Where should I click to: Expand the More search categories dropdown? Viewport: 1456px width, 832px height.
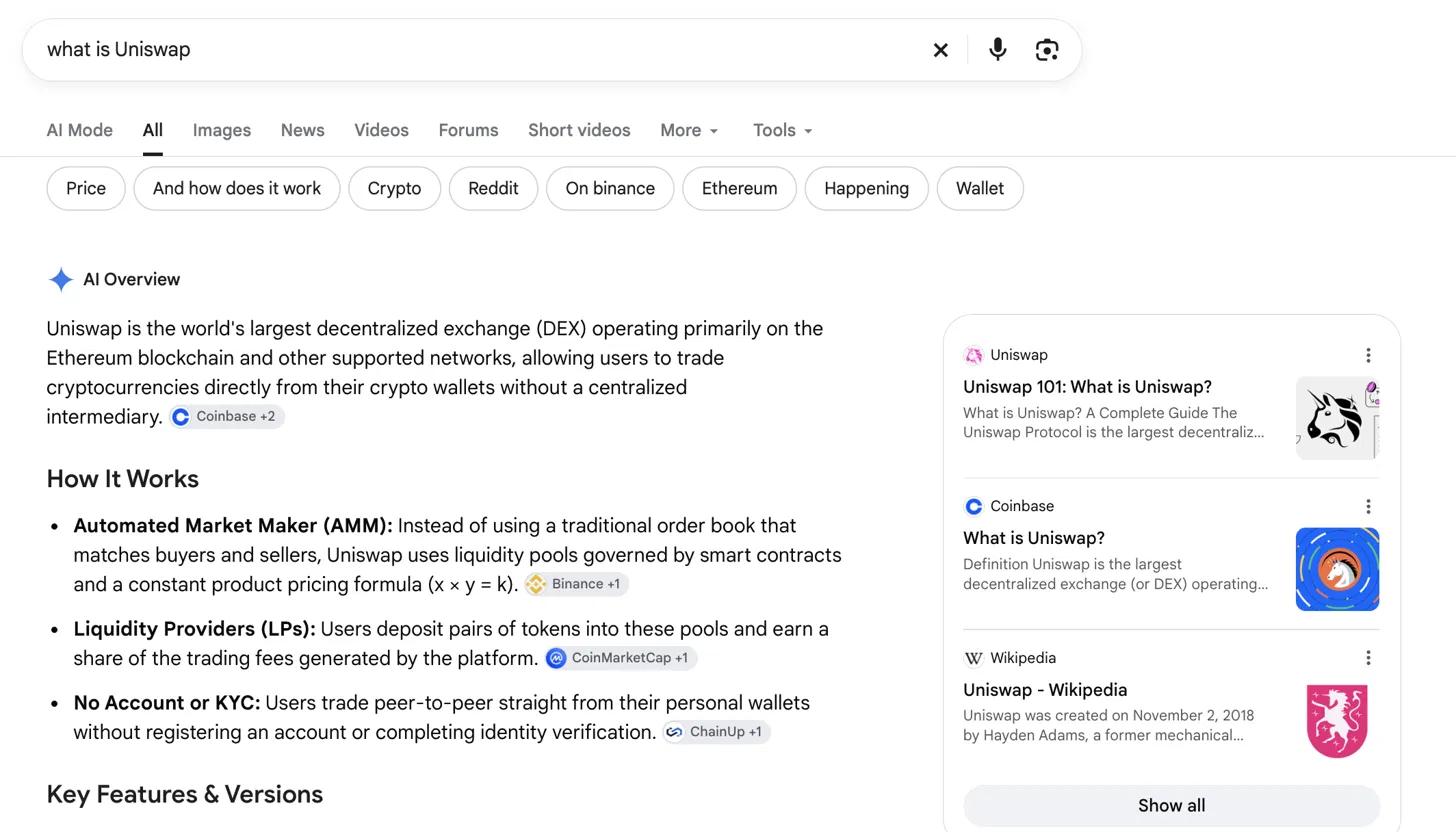pos(690,131)
